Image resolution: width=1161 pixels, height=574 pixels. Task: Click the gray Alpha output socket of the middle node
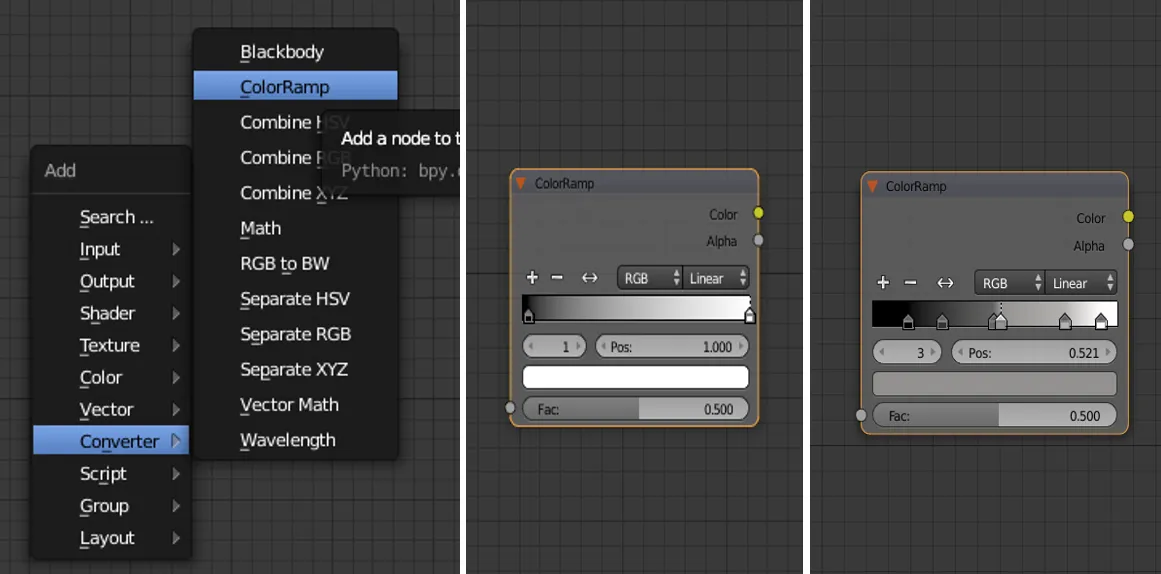758,240
